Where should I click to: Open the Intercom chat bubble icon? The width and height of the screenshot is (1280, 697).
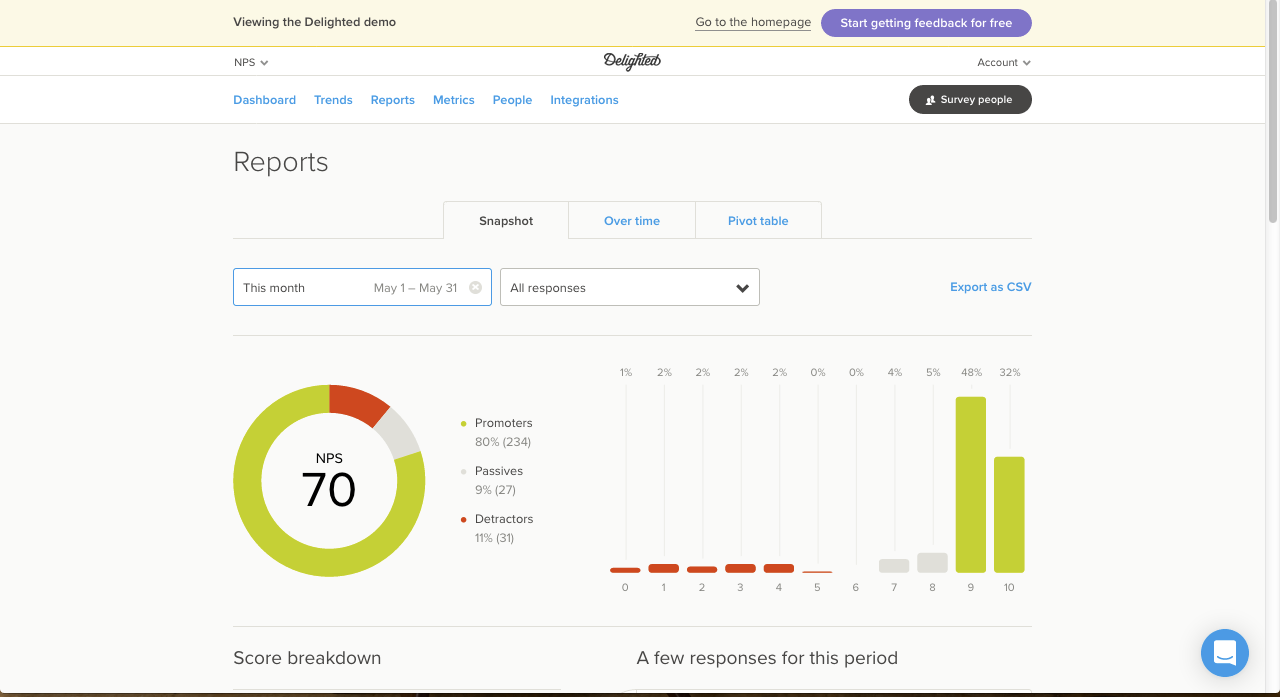tap(1225, 653)
